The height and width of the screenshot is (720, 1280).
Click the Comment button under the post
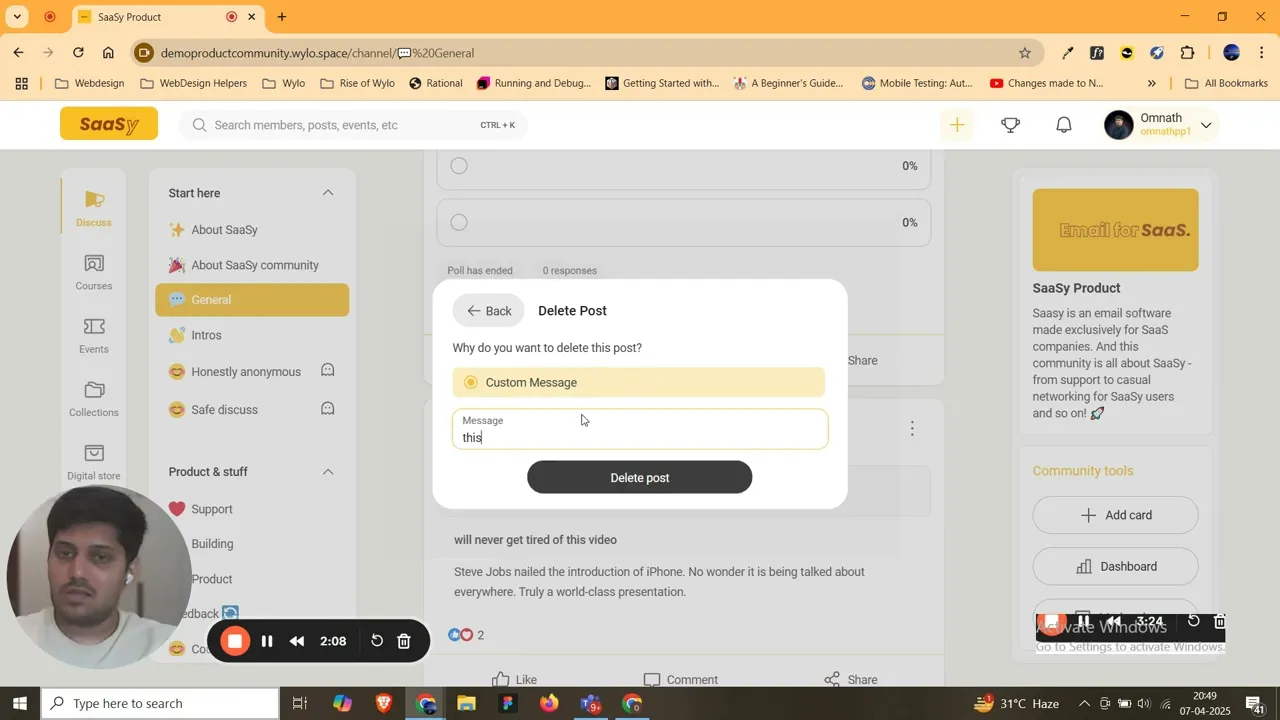681,680
